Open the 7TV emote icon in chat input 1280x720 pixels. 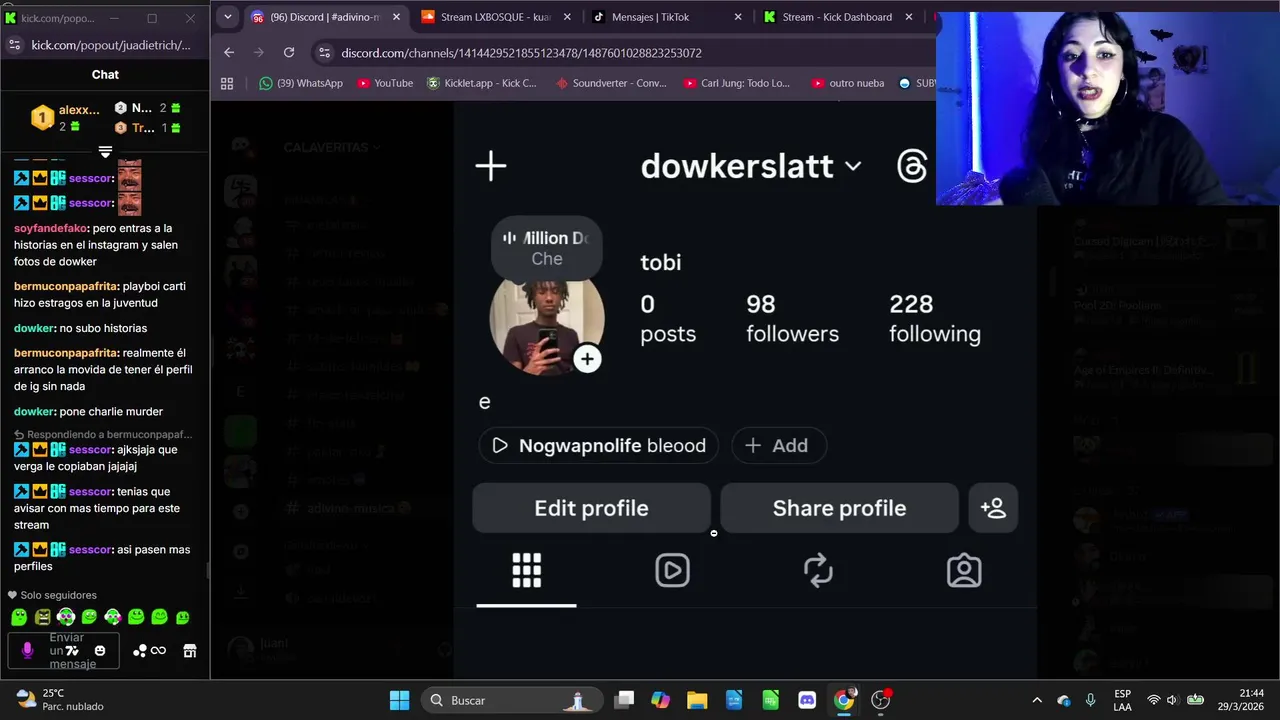pos(72,651)
